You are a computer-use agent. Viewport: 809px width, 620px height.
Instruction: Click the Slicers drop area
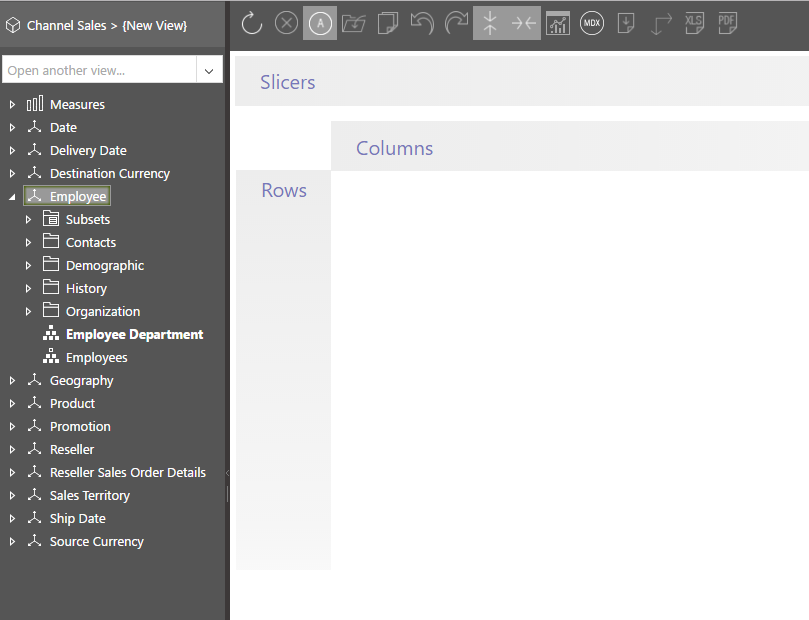[522, 81]
